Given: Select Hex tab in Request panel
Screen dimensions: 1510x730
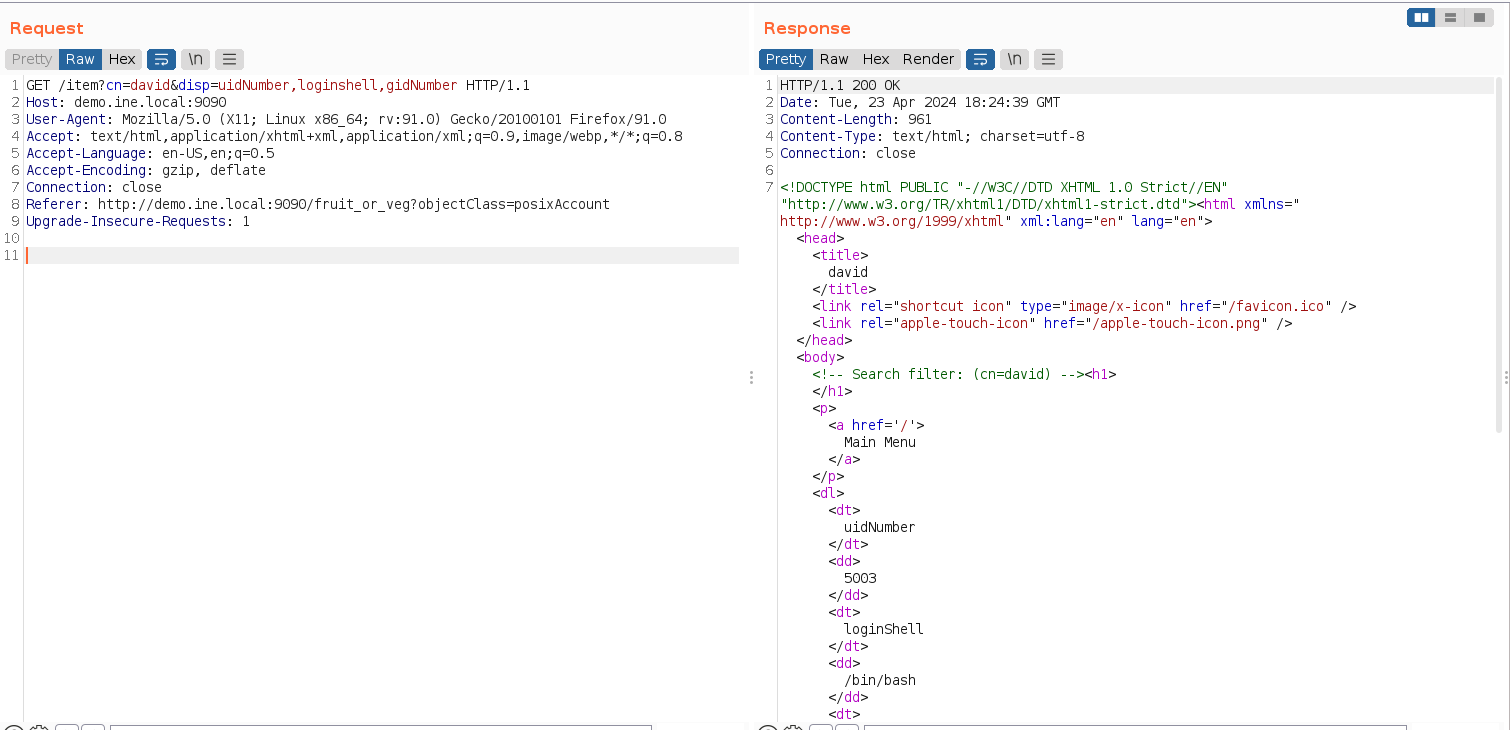Looking at the screenshot, I should pos(122,59).
